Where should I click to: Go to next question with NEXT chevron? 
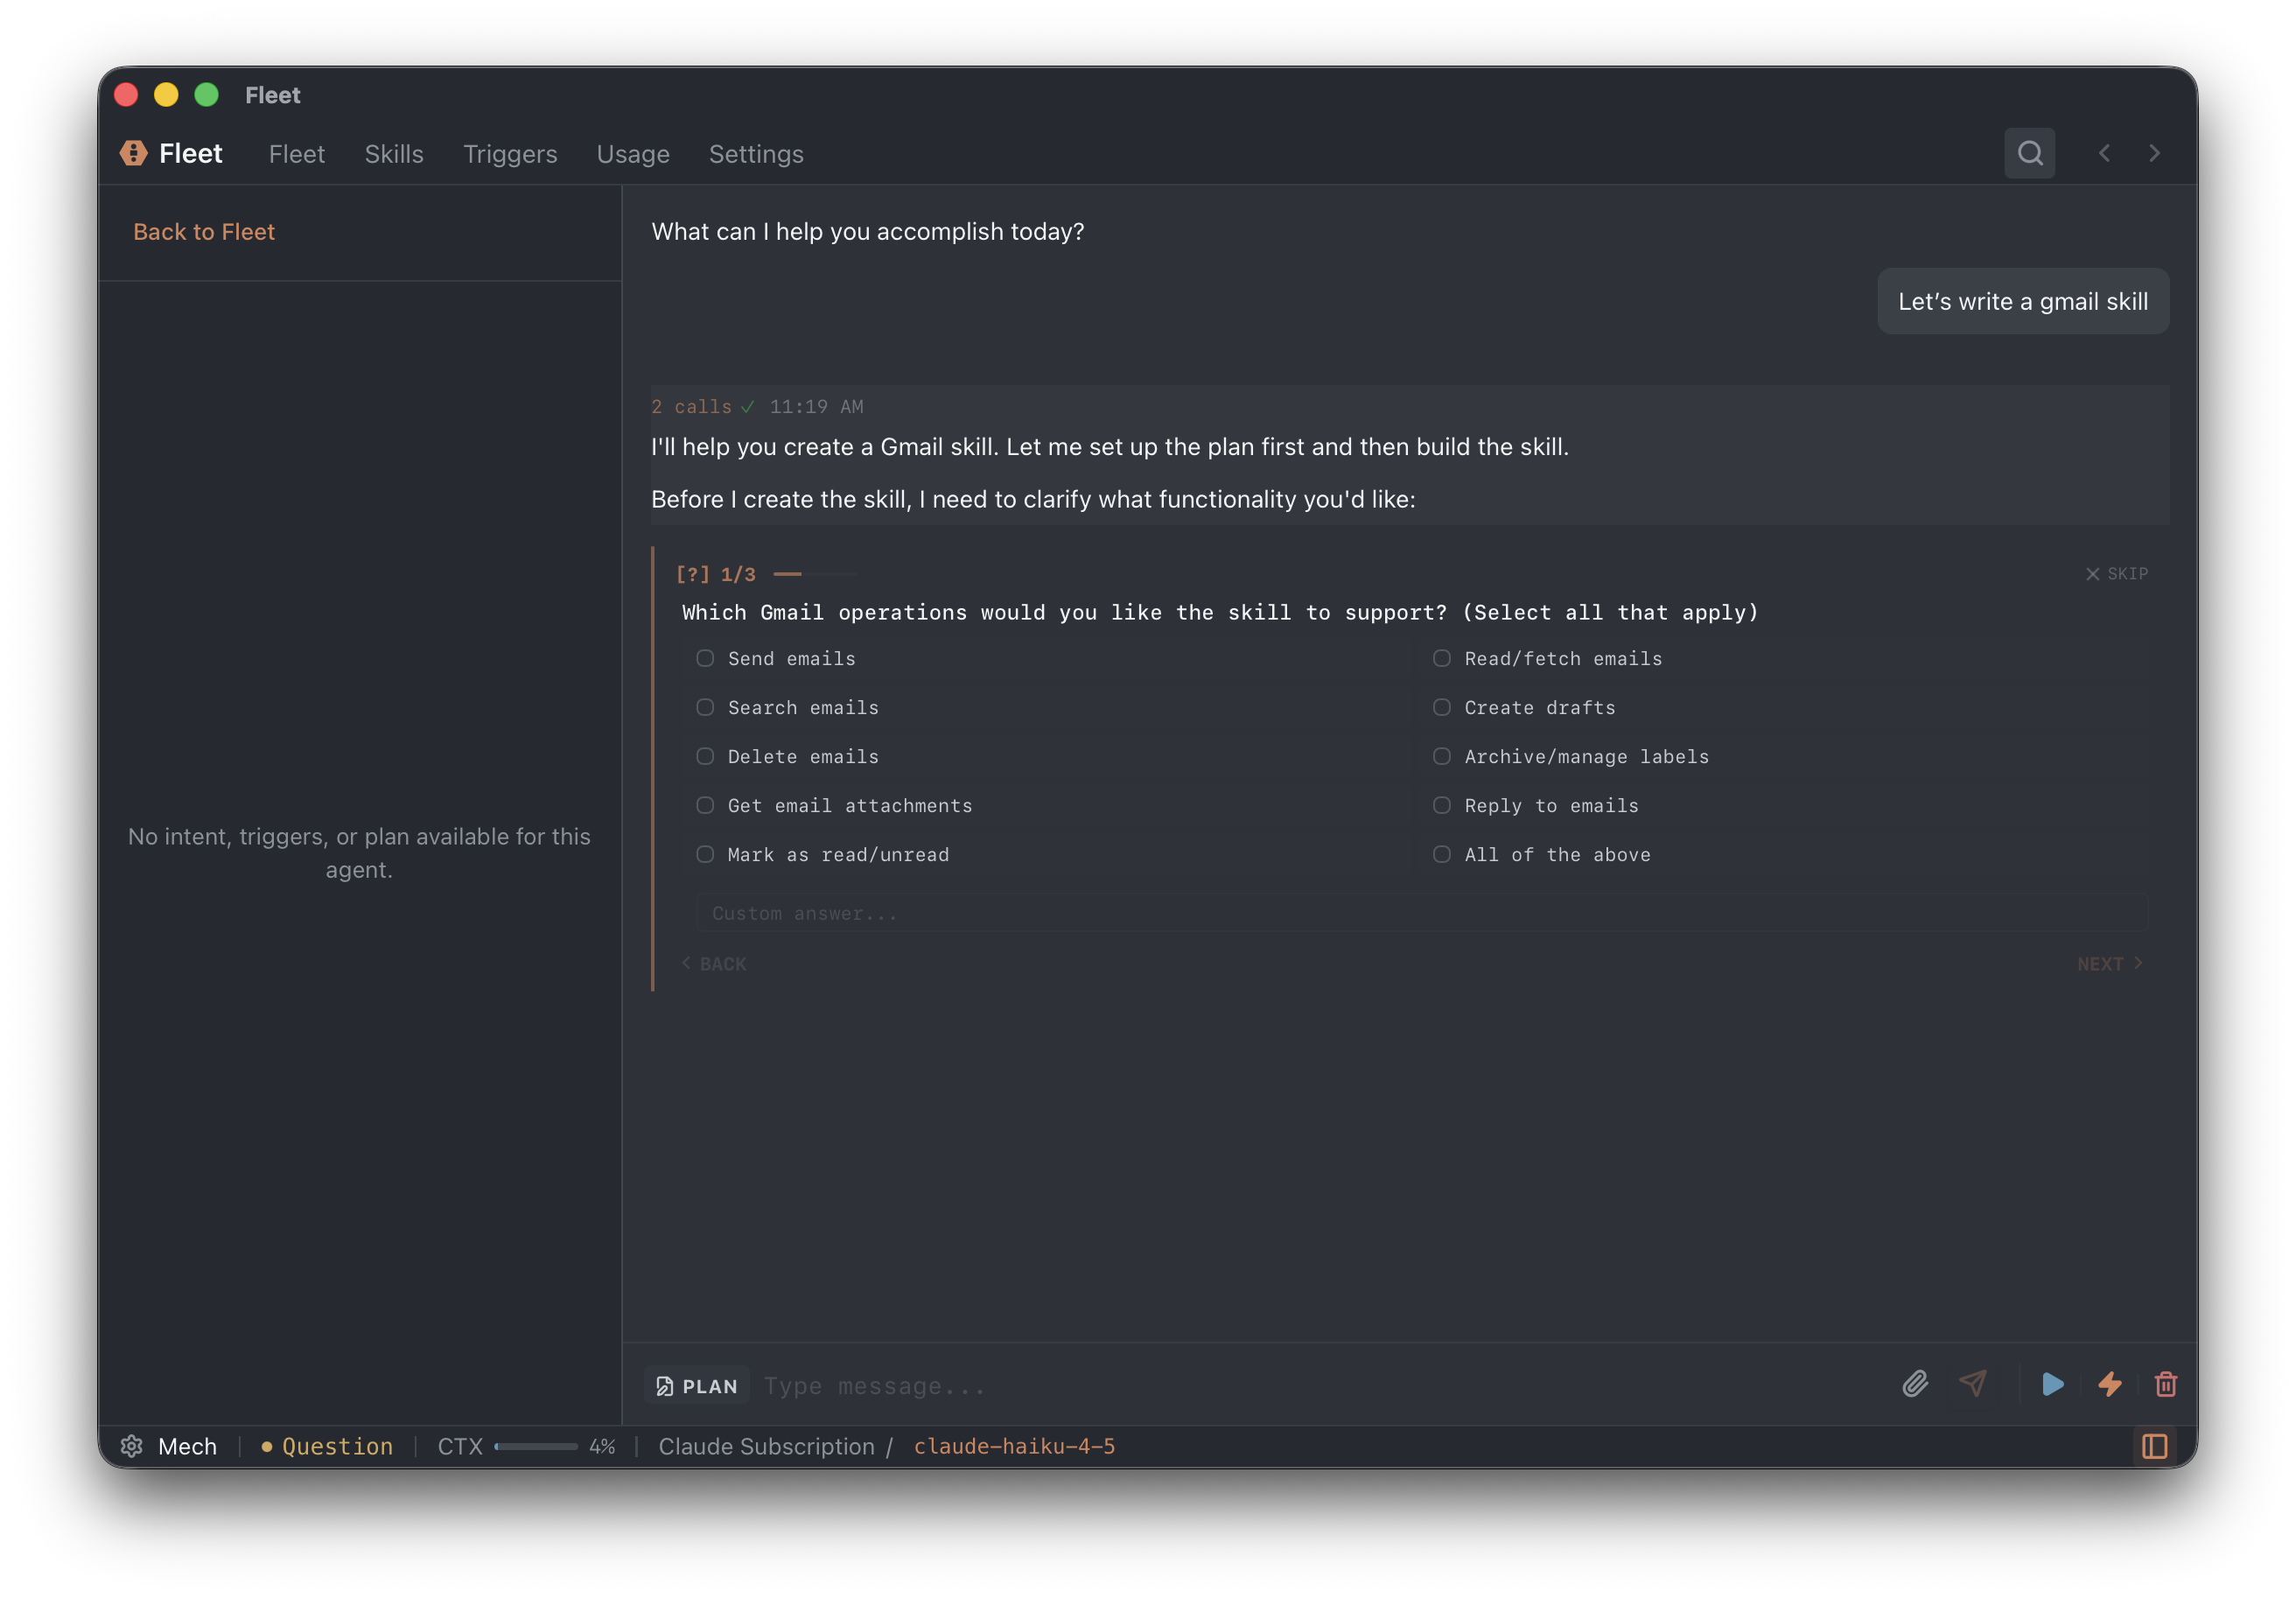(2109, 963)
